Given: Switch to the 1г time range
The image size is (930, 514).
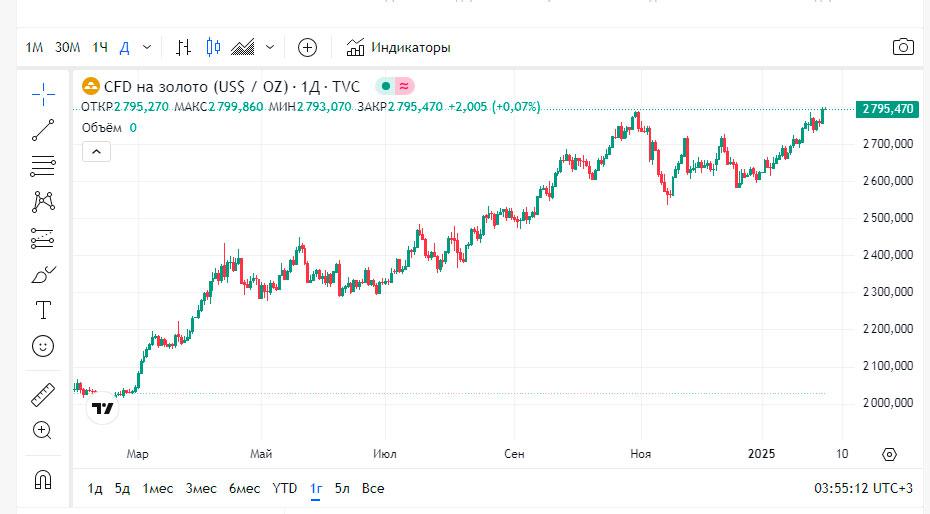Looking at the screenshot, I should 316,488.
